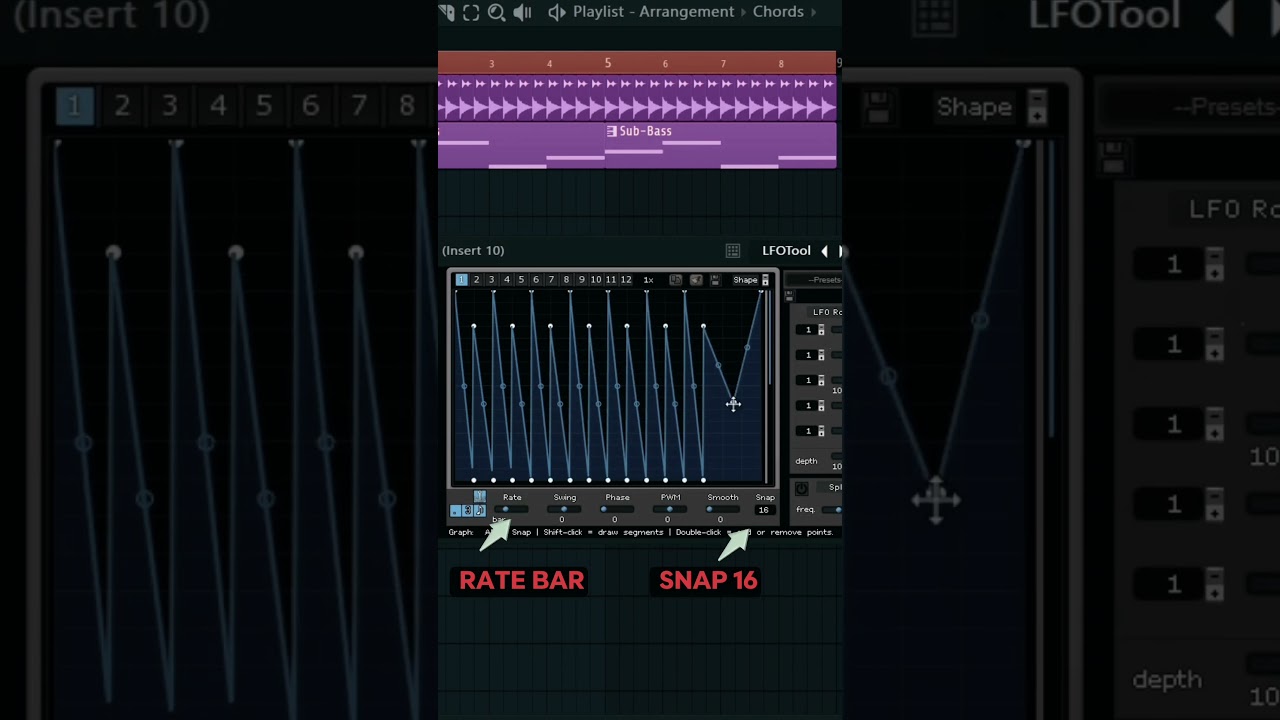Click the (Insert 10) label

coord(473,251)
